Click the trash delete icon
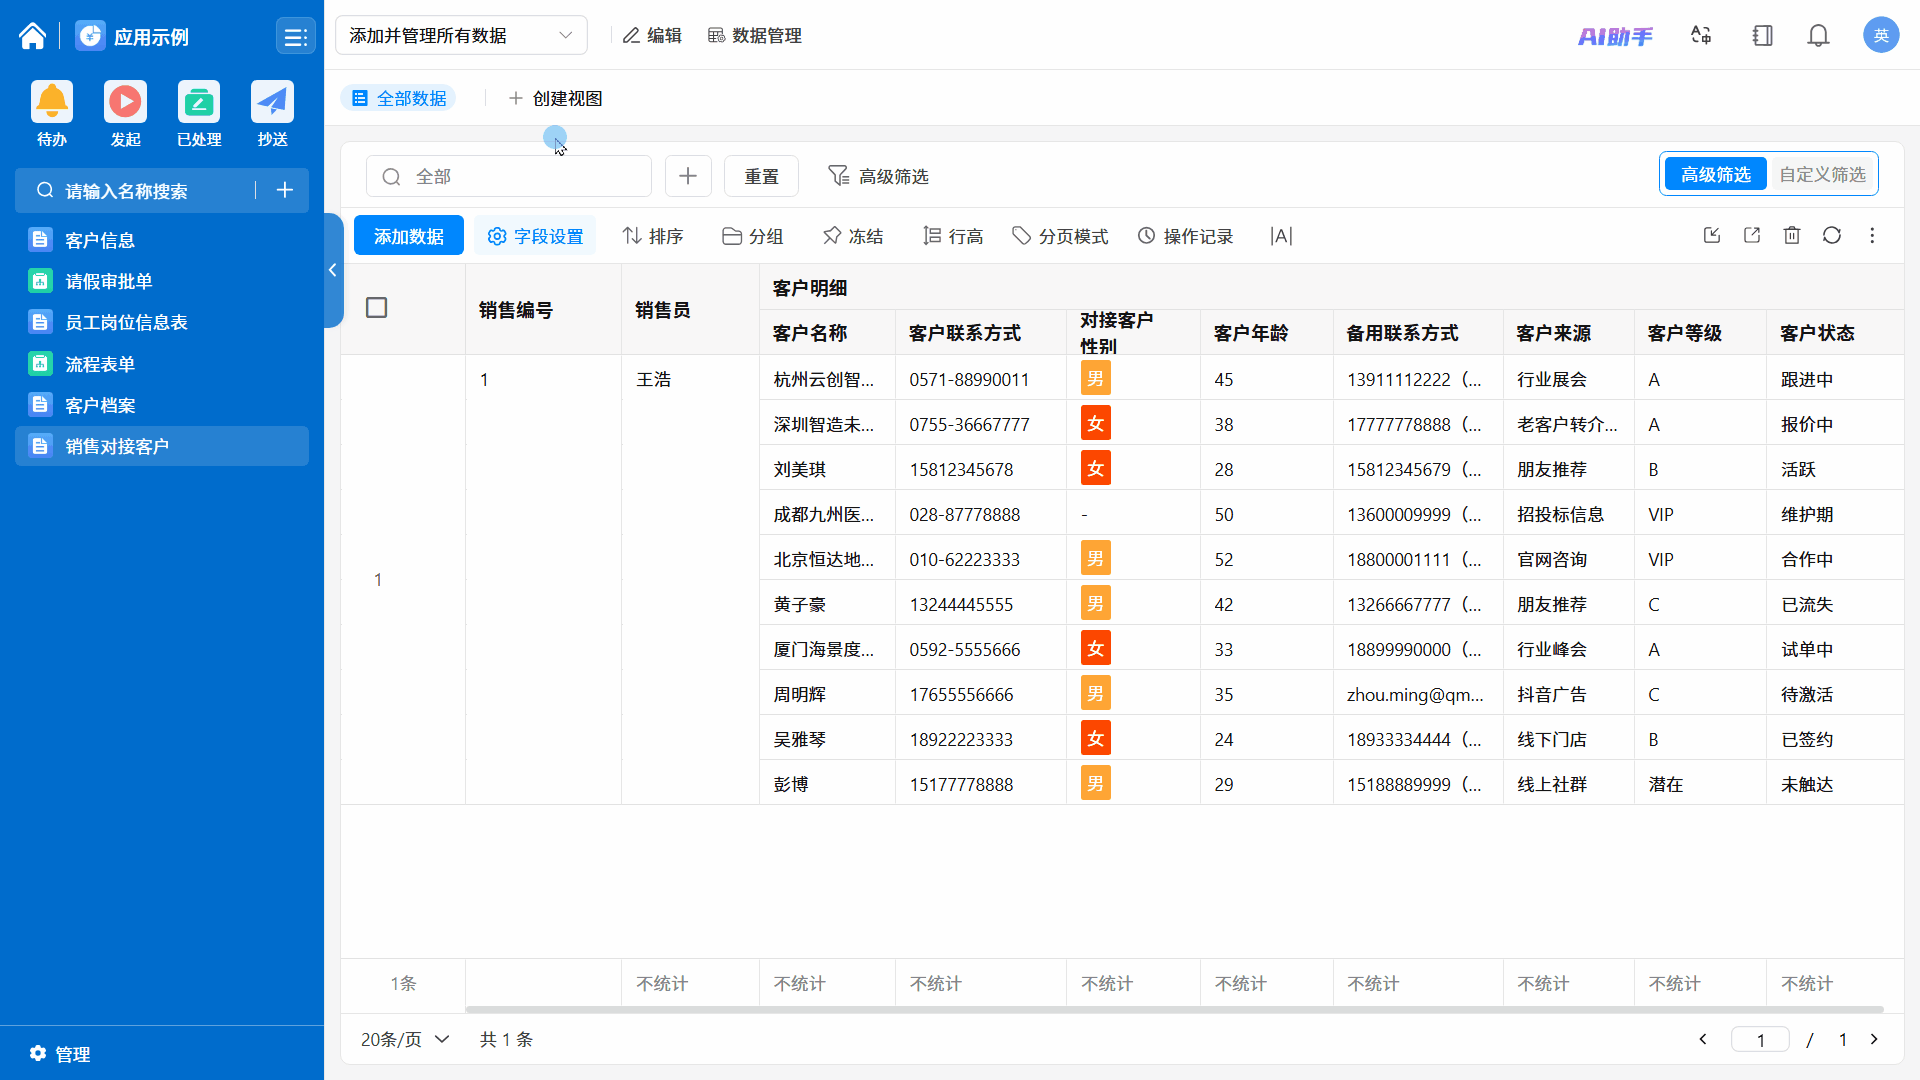The width and height of the screenshot is (1920, 1080). pos(1792,235)
